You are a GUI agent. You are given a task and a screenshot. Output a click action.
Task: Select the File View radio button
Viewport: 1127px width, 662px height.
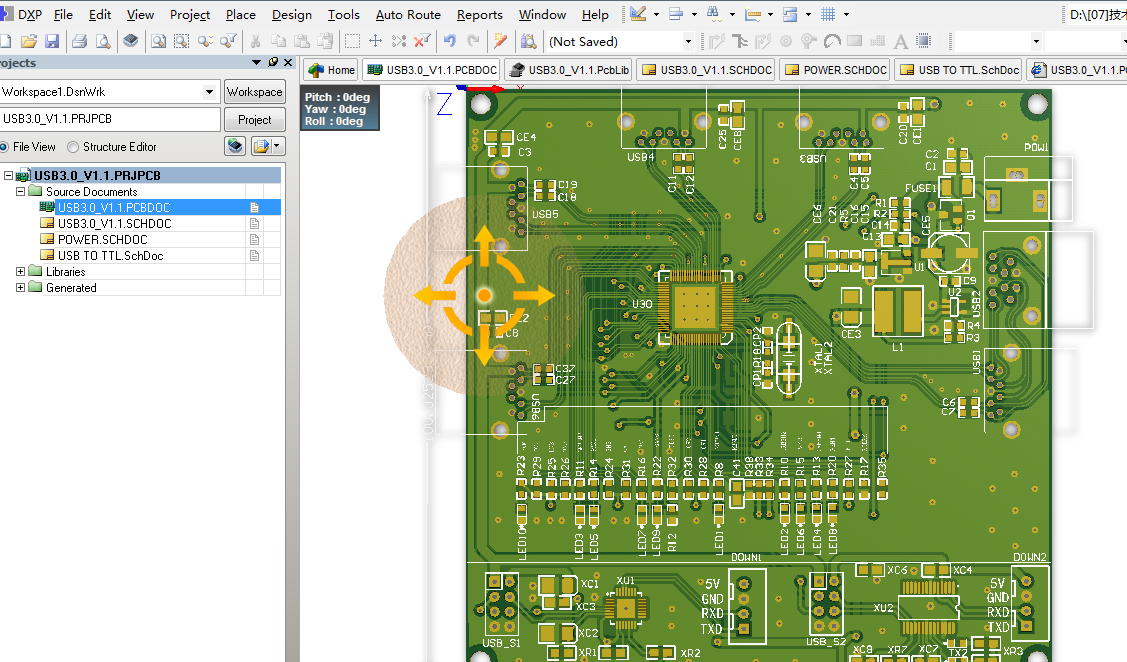(x=4, y=147)
